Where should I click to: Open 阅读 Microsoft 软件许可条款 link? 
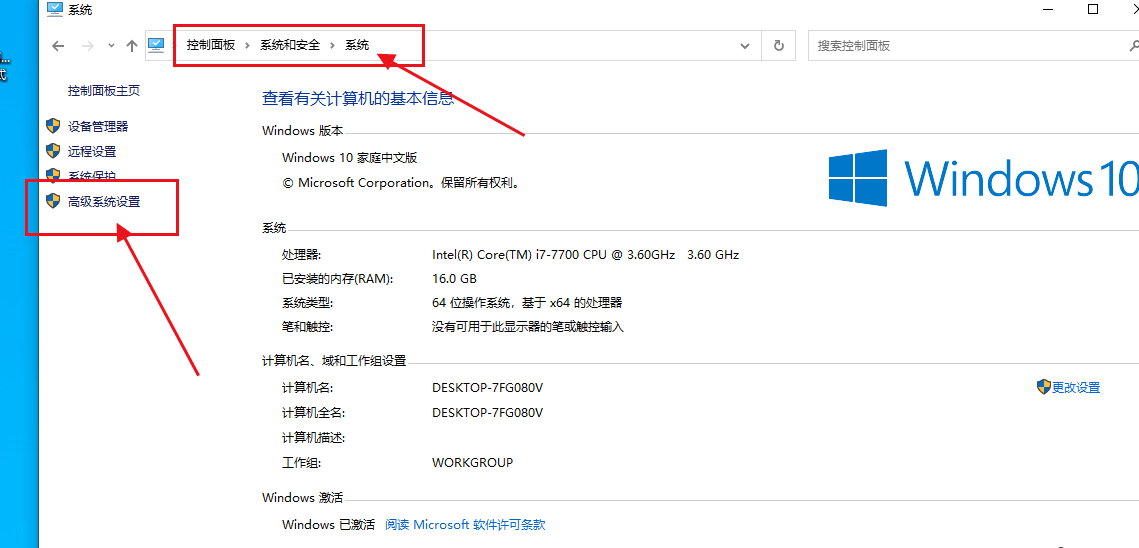(465, 524)
